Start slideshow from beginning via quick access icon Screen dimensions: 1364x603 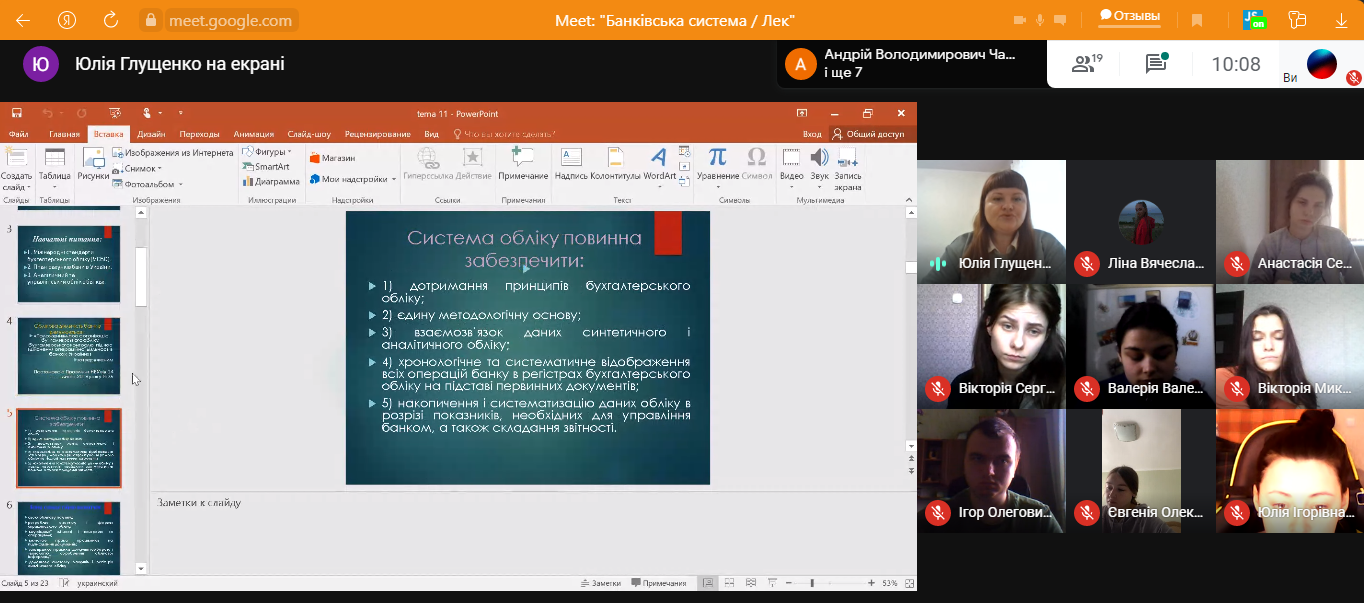point(114,113)
